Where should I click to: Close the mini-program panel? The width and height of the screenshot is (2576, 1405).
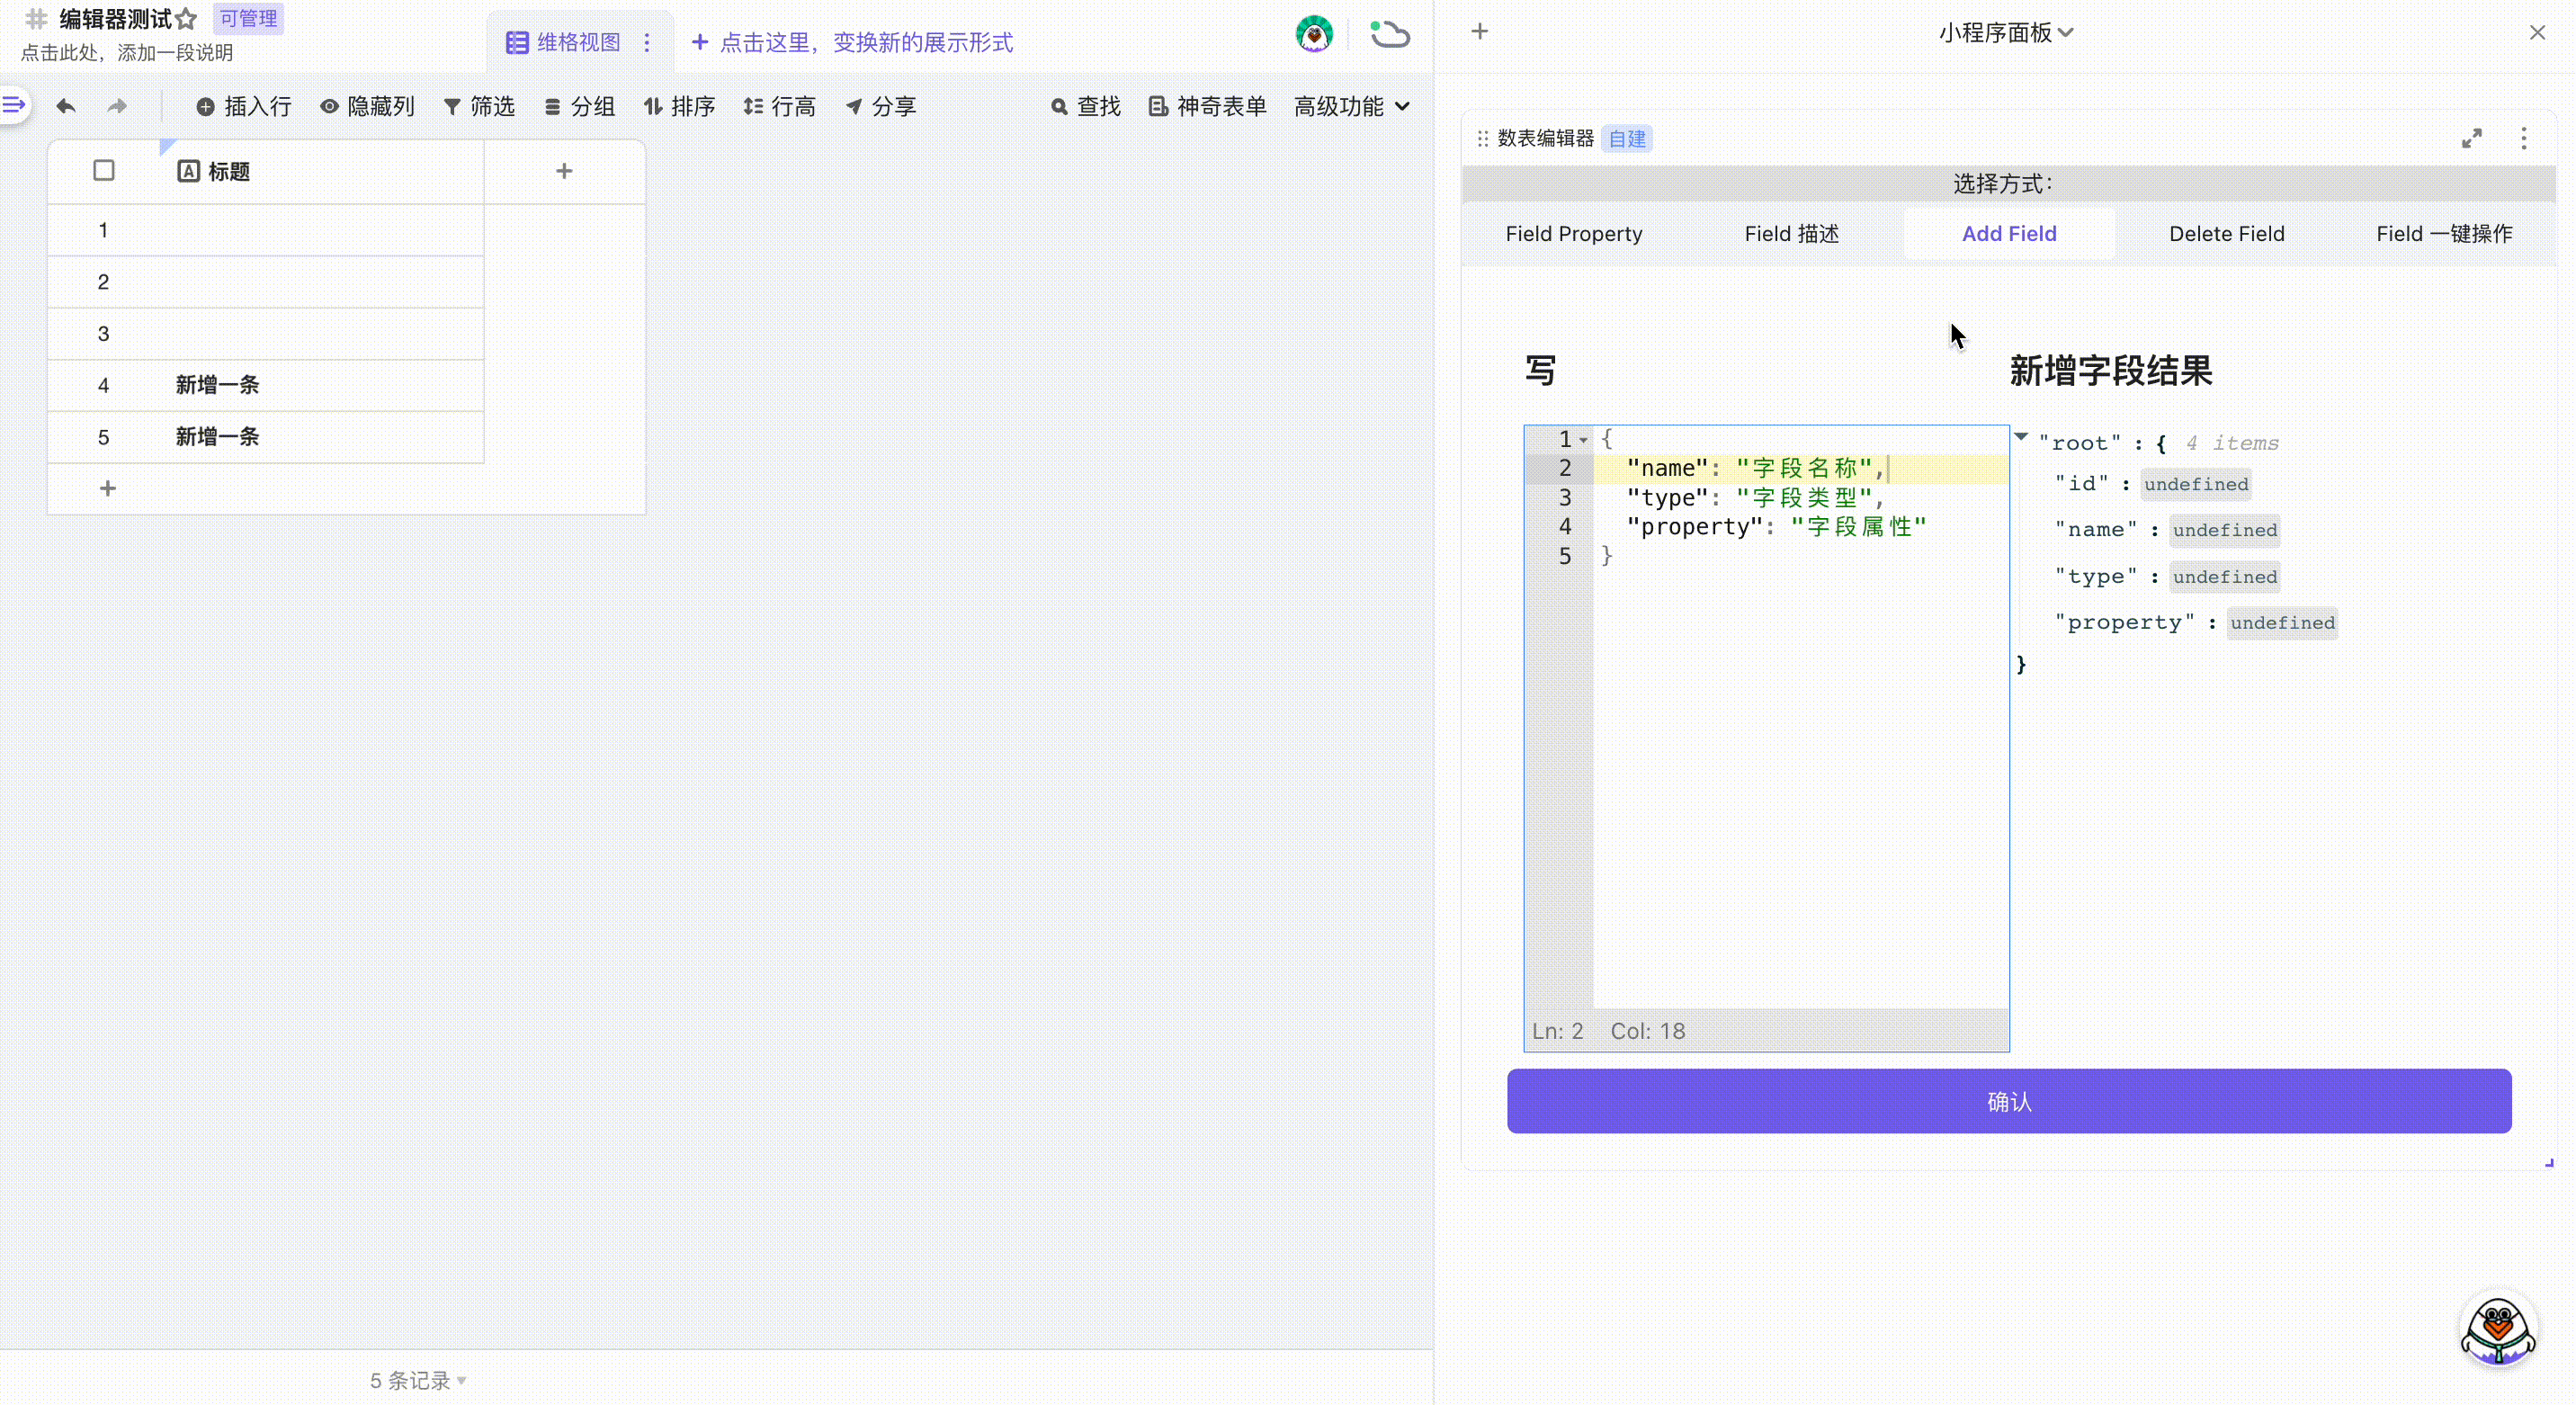coord(2537,33)
